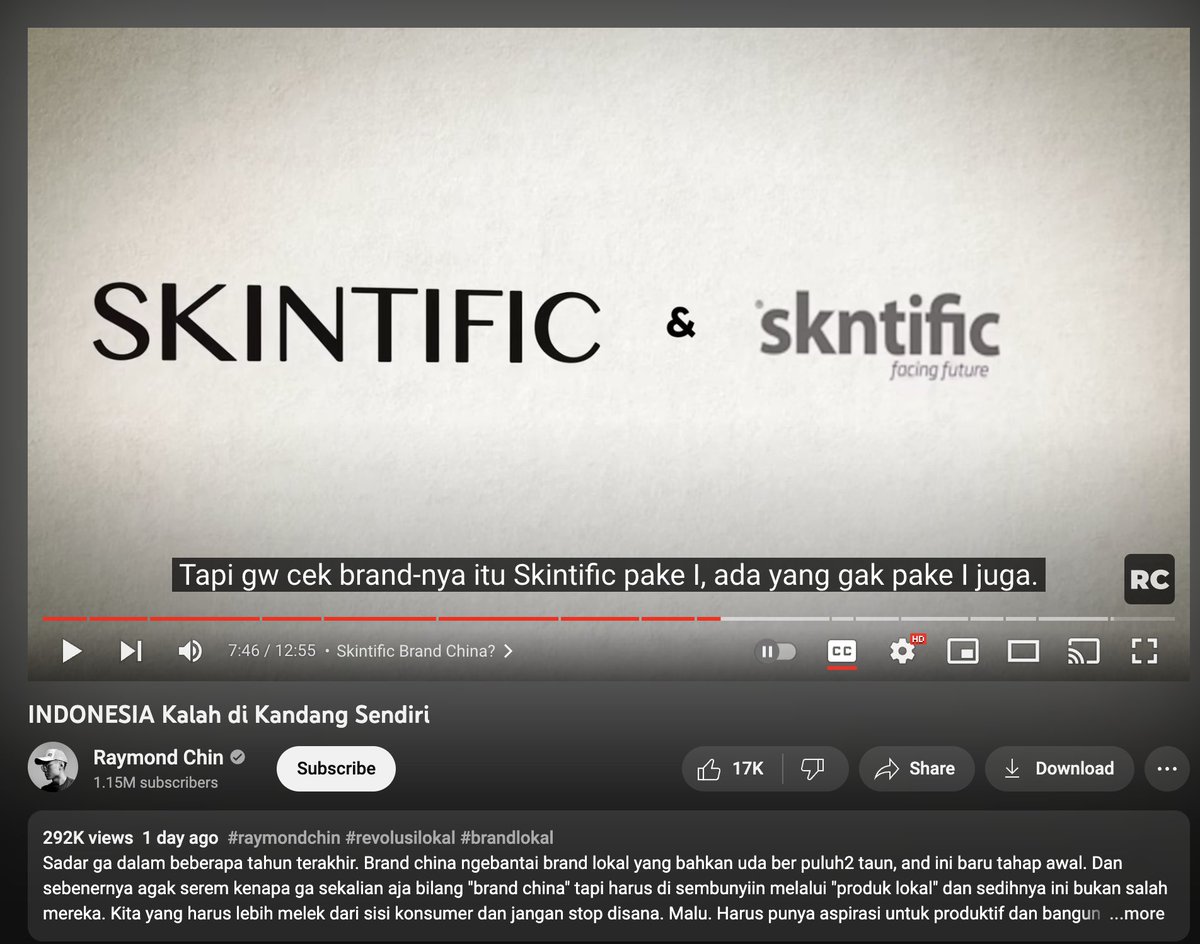Open Raymond Chin's channel avatar
Screen dimensions: 1200x944
coord(53,767)
